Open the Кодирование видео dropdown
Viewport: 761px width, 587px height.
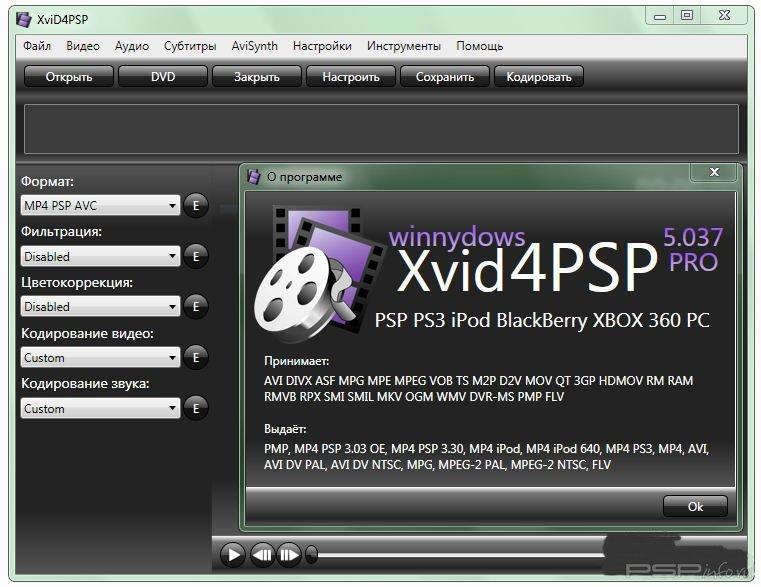[100, 358]
